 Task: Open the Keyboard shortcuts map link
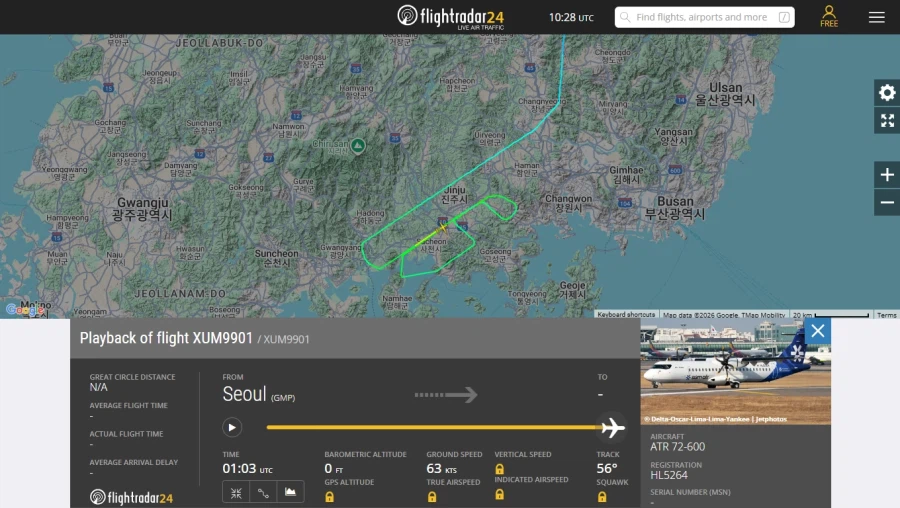pos(626,315)
